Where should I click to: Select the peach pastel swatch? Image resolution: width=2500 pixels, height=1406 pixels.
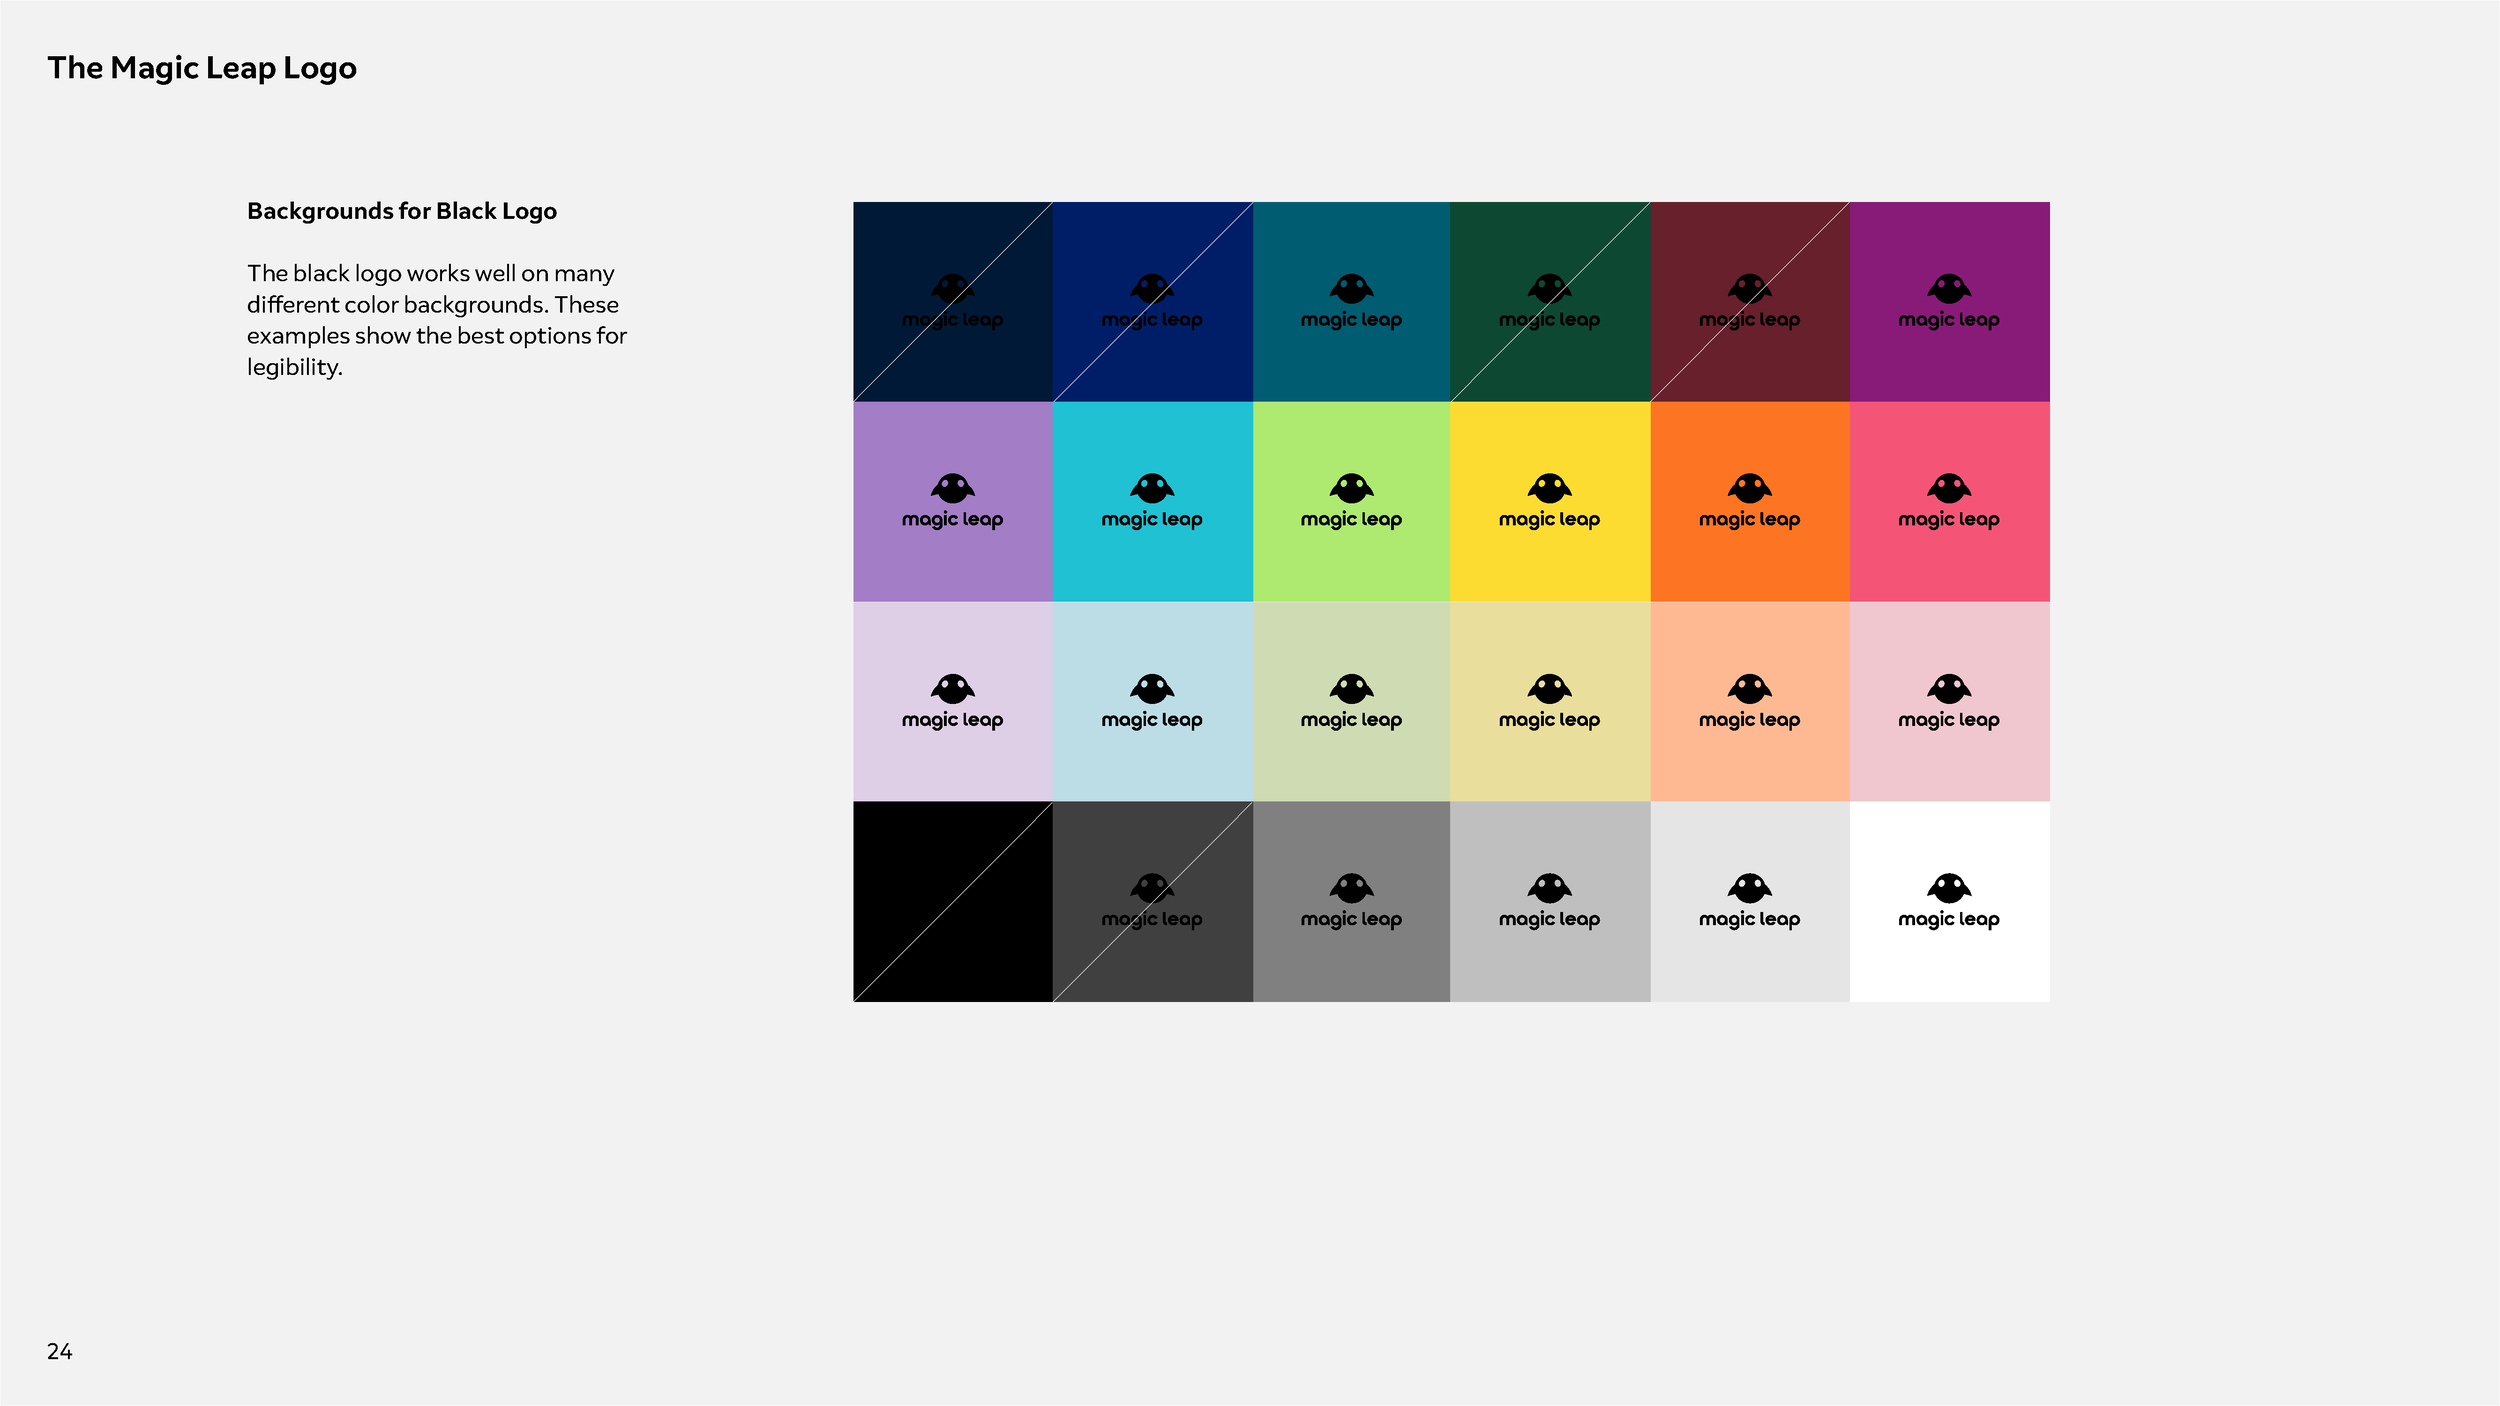point(1750,700)
